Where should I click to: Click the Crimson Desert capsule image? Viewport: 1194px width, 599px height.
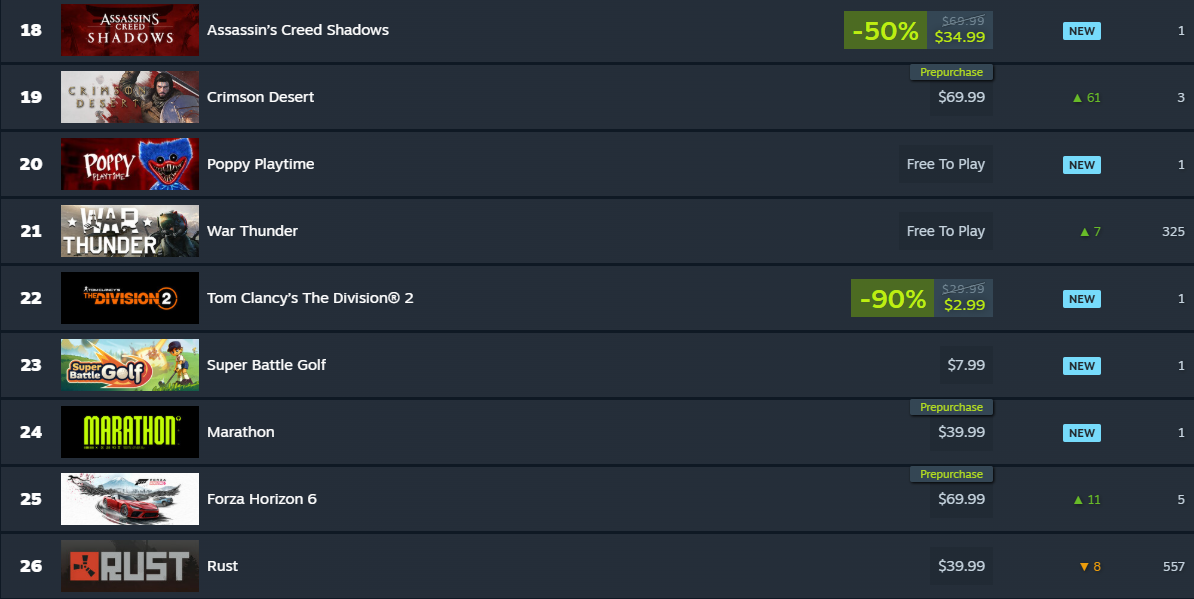point(129,96)
